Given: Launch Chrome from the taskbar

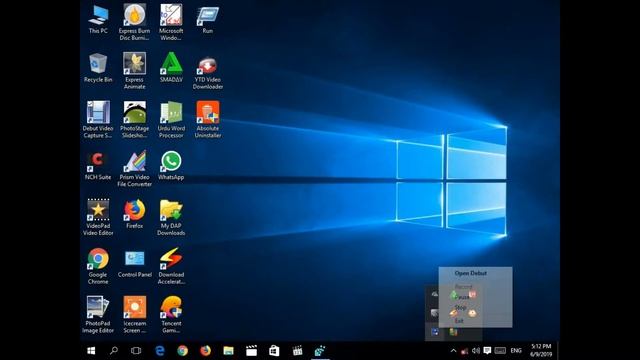Looking at the screenshot, I should pyautogui.click(x=182, y=351).
